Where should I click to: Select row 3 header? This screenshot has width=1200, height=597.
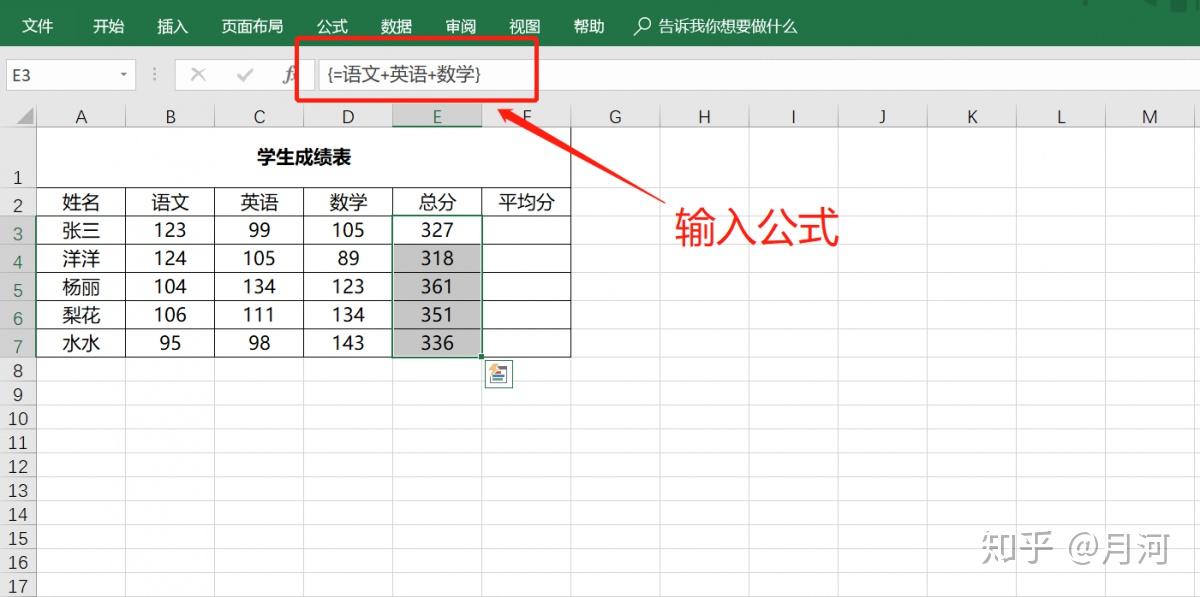click(18, 230)
